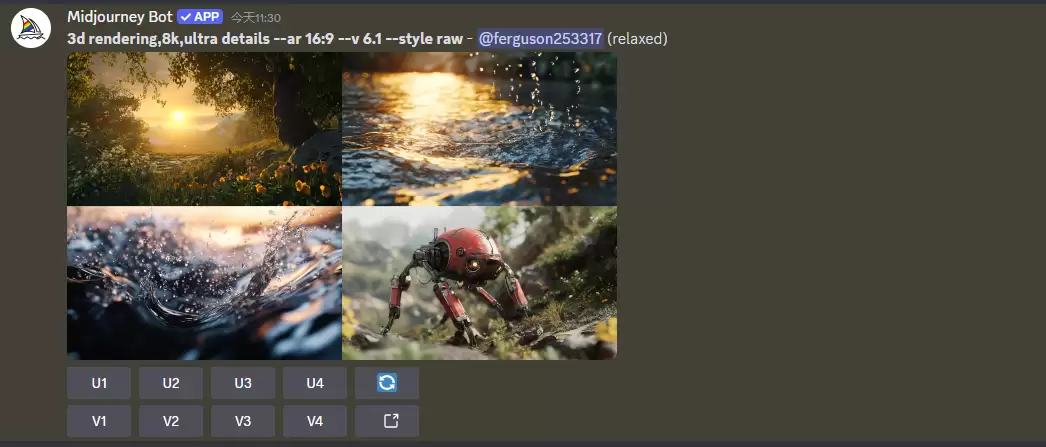Open the sunset meadow tree image
The image size is (1046, 447).
(204, 129)
